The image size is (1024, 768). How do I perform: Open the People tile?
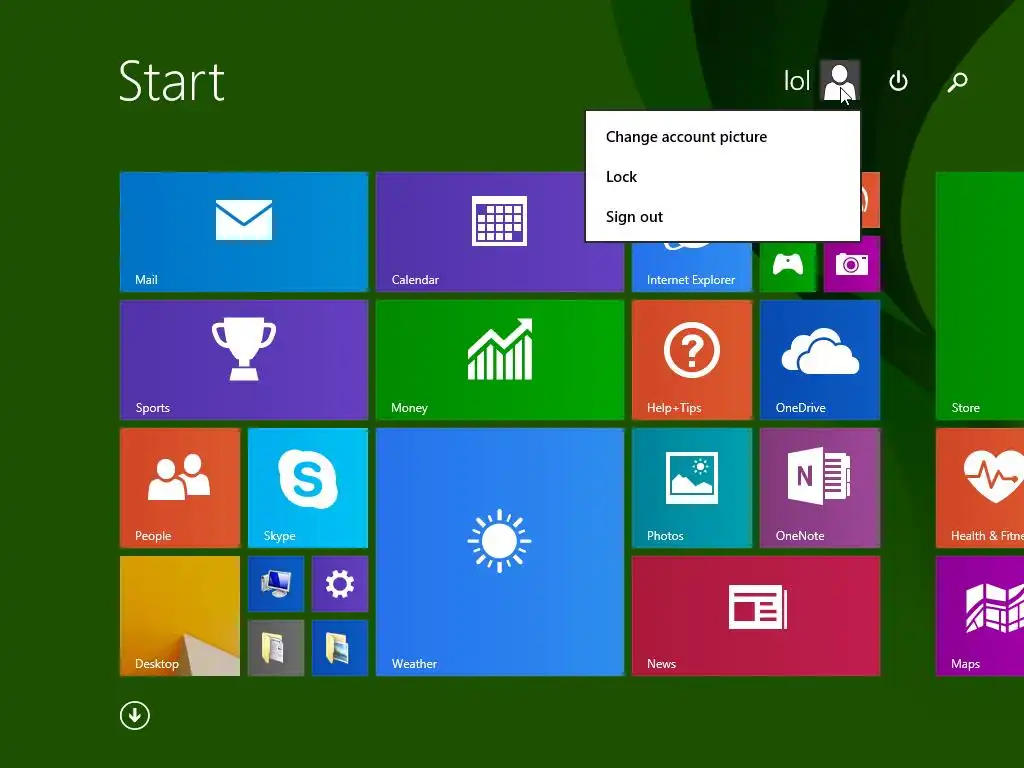(x=180, y=488)
